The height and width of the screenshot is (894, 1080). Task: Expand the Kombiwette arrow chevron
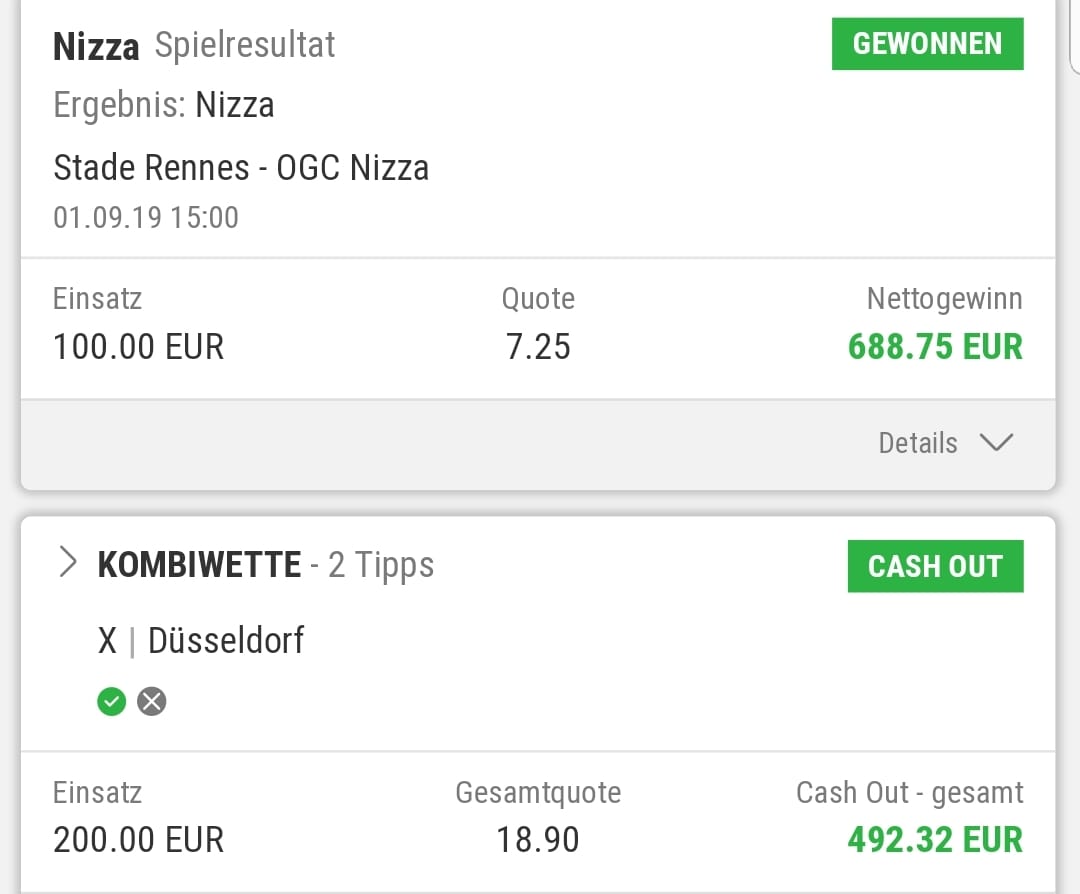point(68,564)
